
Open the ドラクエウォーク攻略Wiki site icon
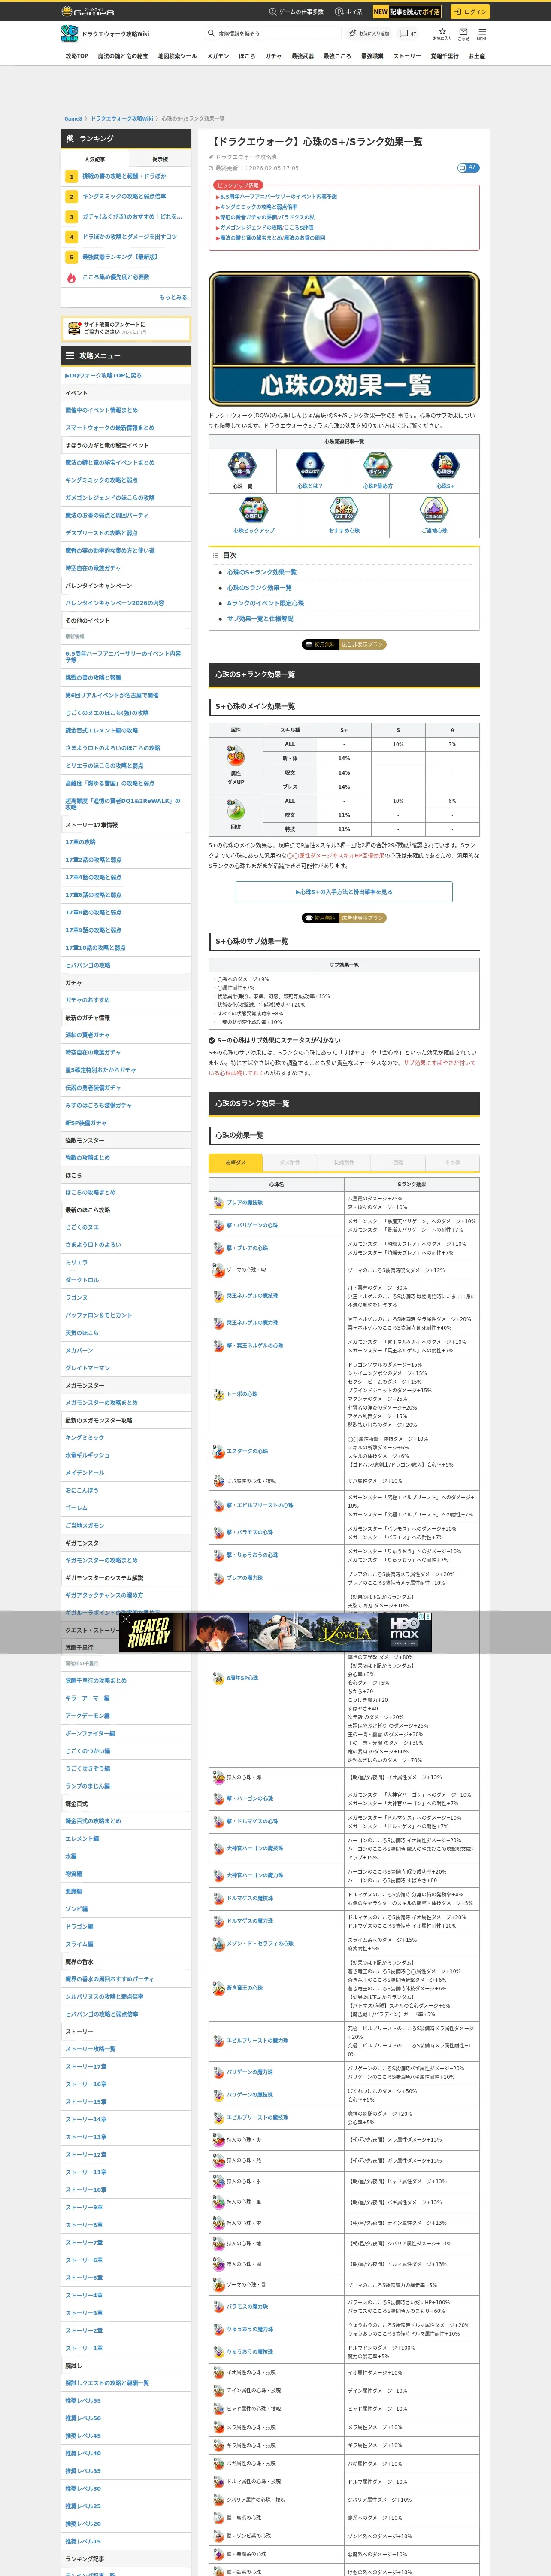click(70, 34)
